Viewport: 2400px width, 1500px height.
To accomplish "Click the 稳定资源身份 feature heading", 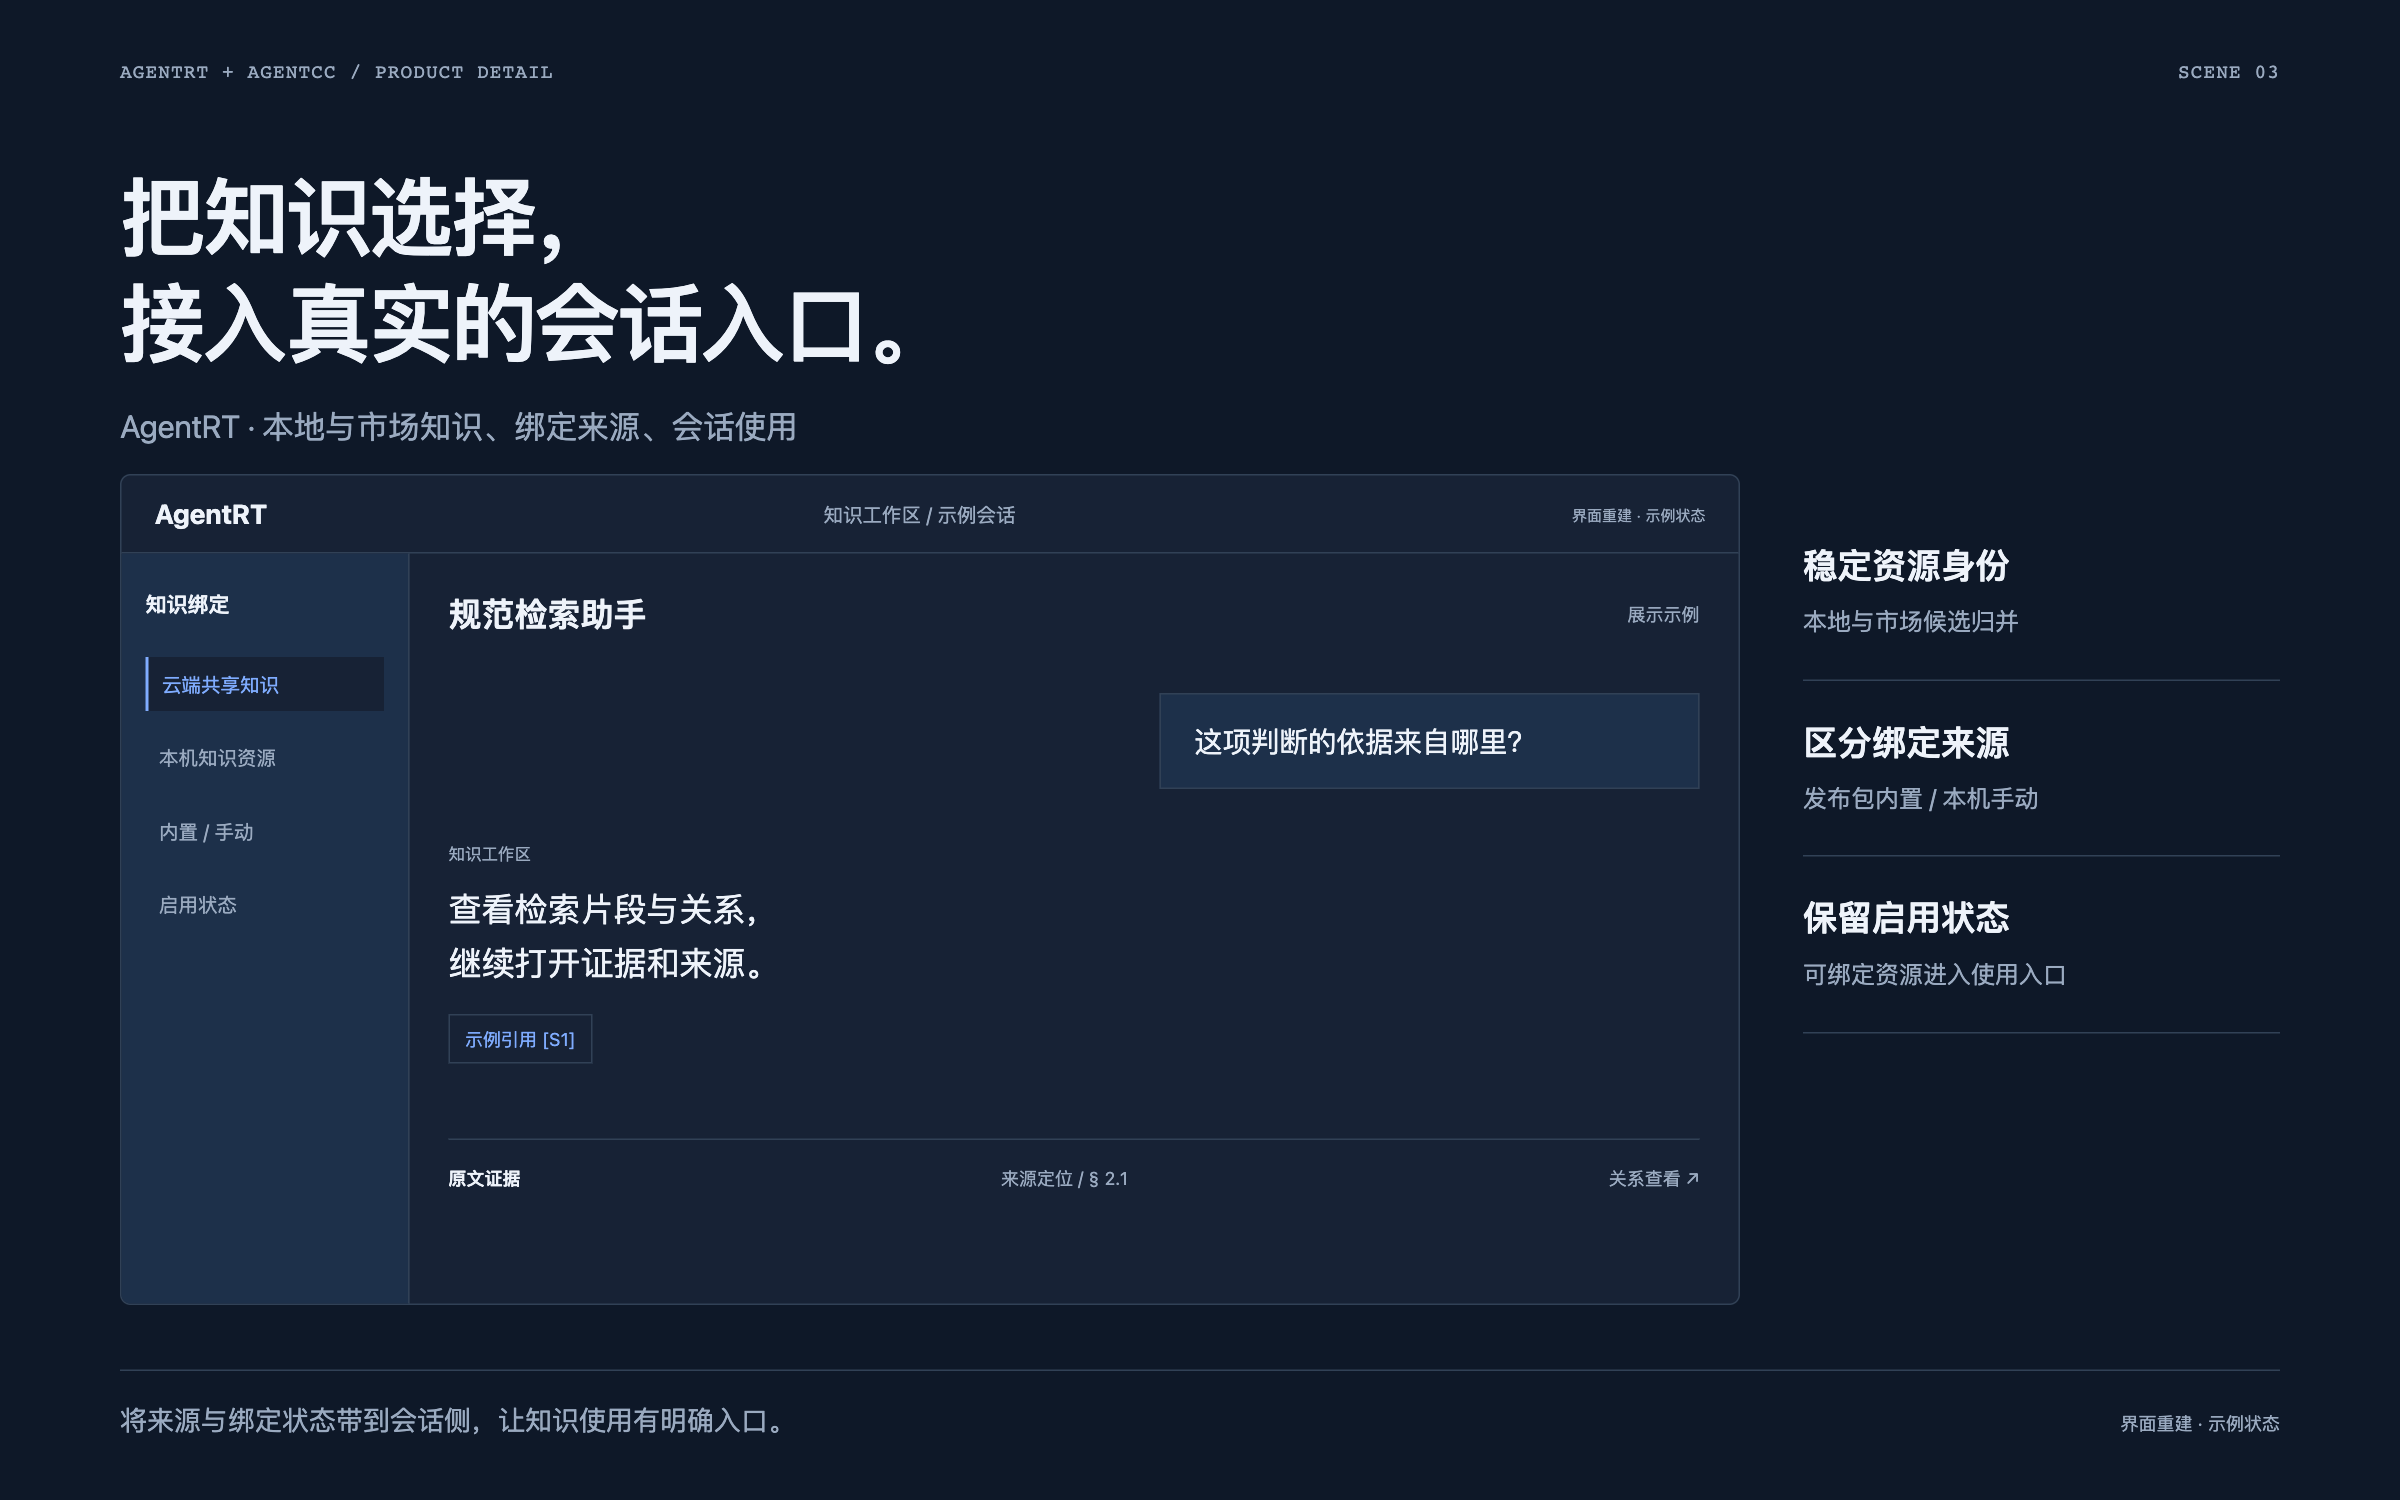I will [x=1906, y=566].
